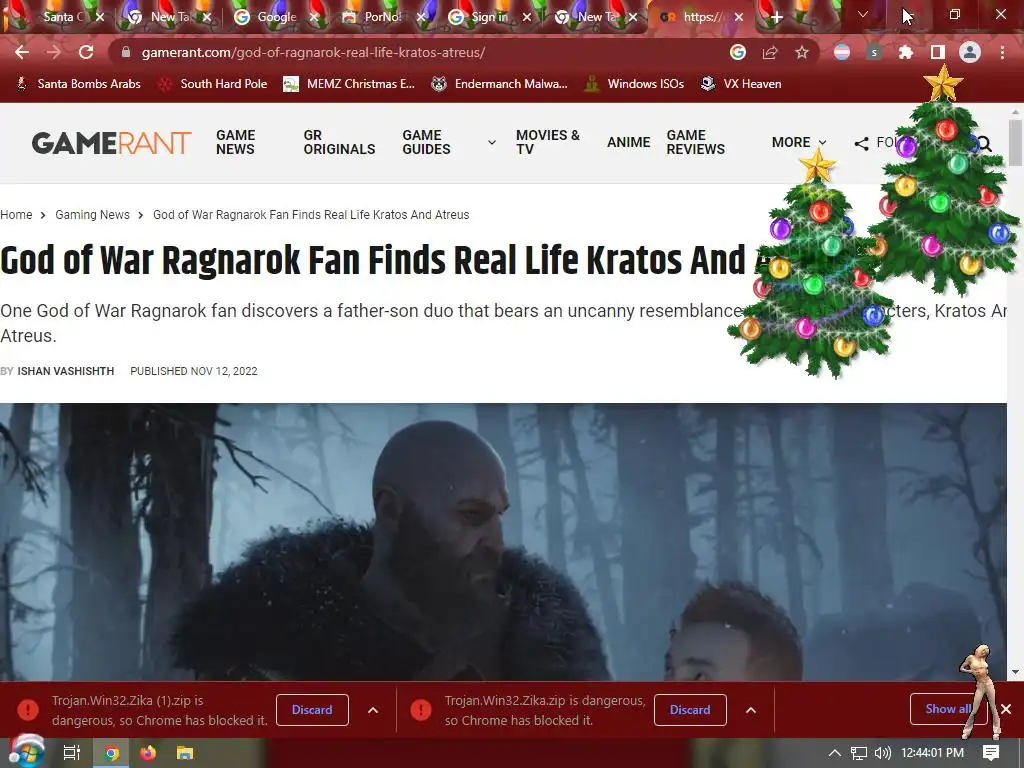Open the Extensions puzzle icon

click(x=906, y=52)
